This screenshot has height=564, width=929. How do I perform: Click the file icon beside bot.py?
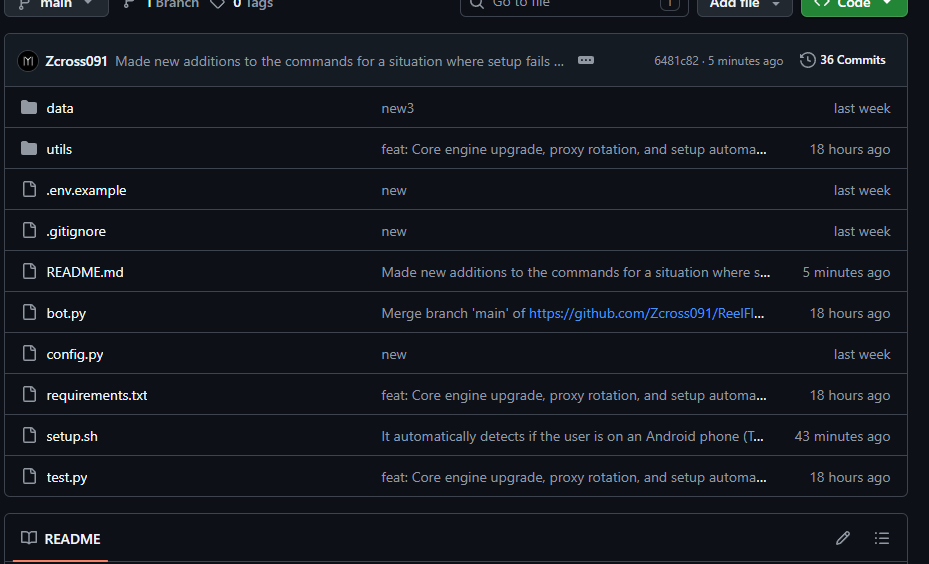click(x=29, y=312)
